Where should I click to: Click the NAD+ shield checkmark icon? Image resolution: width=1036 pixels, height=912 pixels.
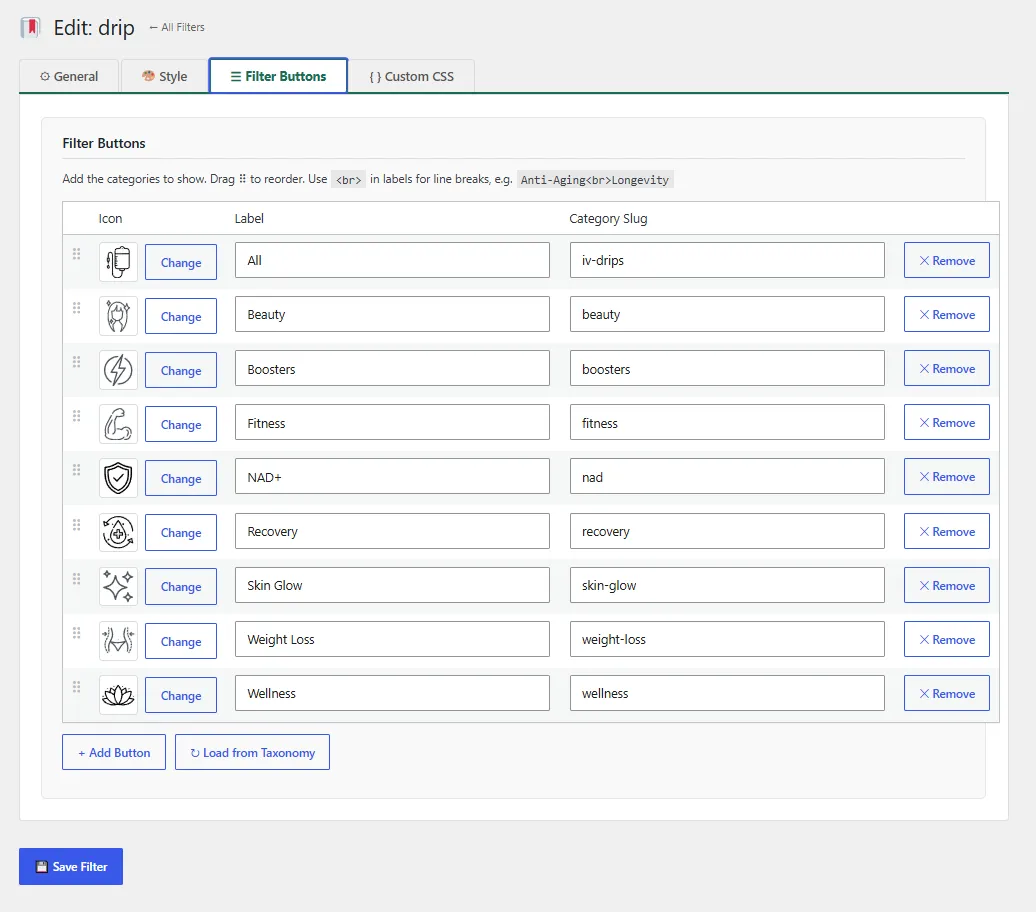pos(118,478)
